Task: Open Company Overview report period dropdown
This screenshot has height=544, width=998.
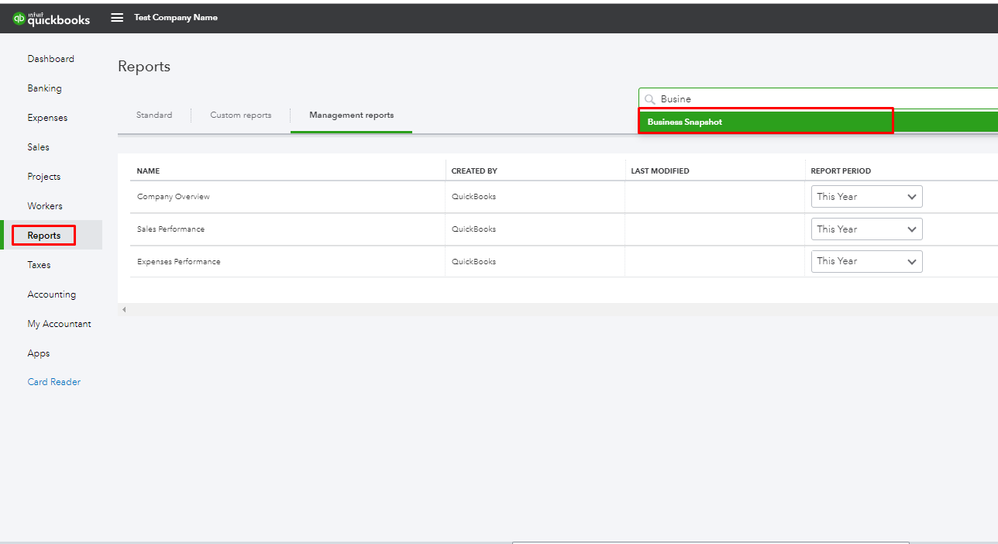Action: [866, 197]
